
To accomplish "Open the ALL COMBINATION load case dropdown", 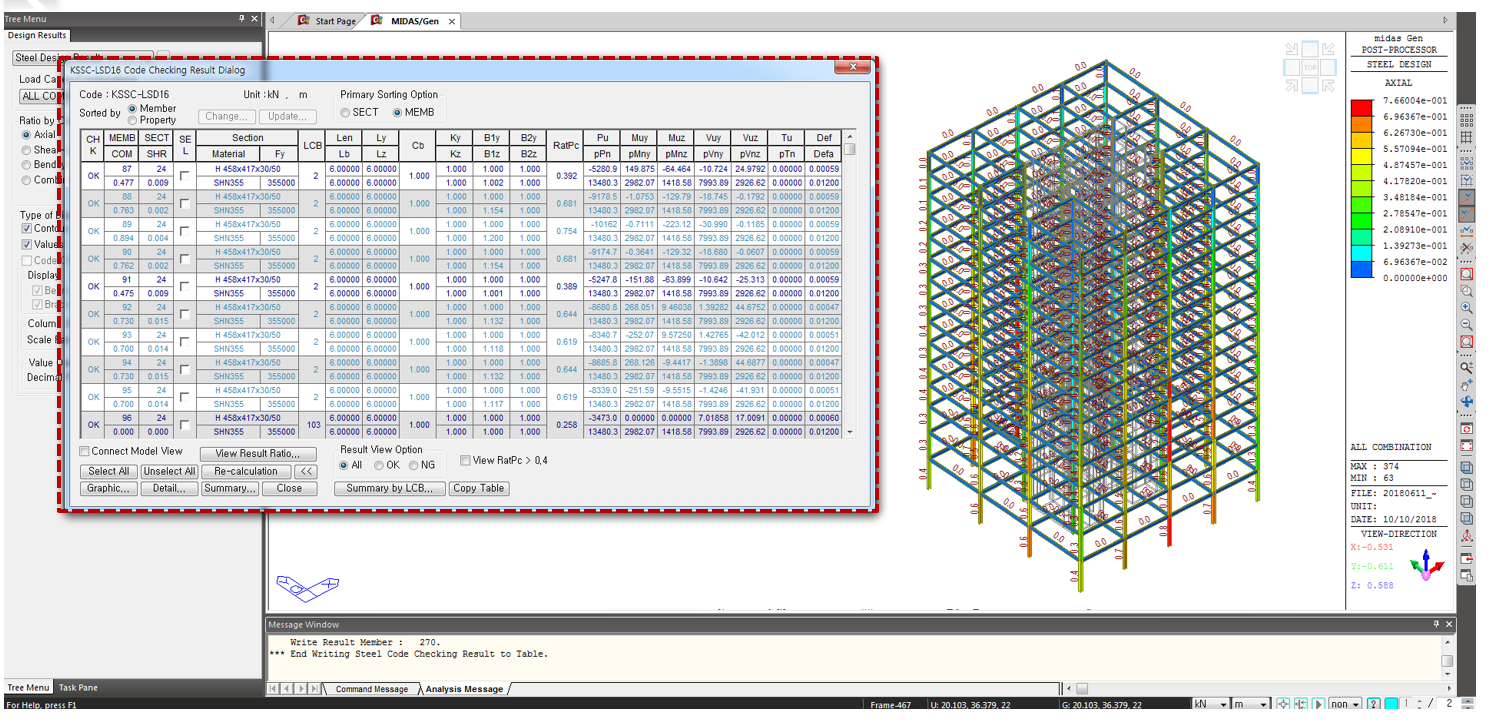I will [40, 96].
